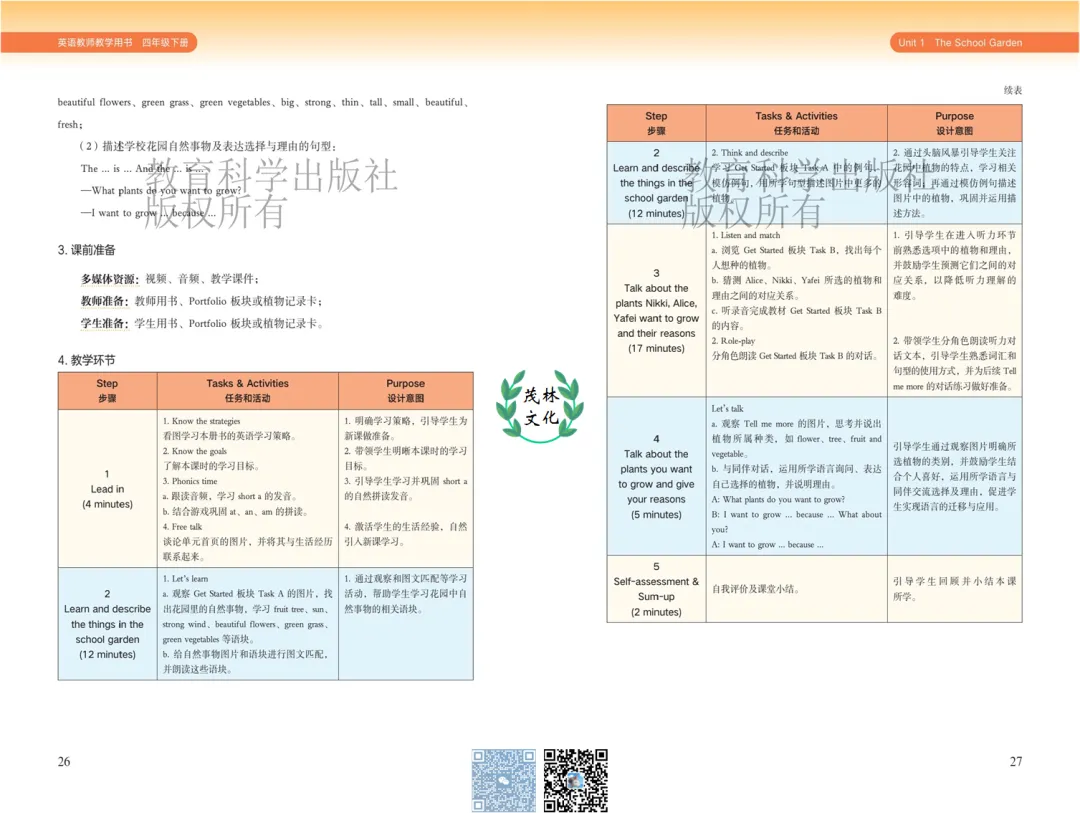
Task: Click the 续表 label above right table
Action: pyautogui.click(x=1013, y=90)
